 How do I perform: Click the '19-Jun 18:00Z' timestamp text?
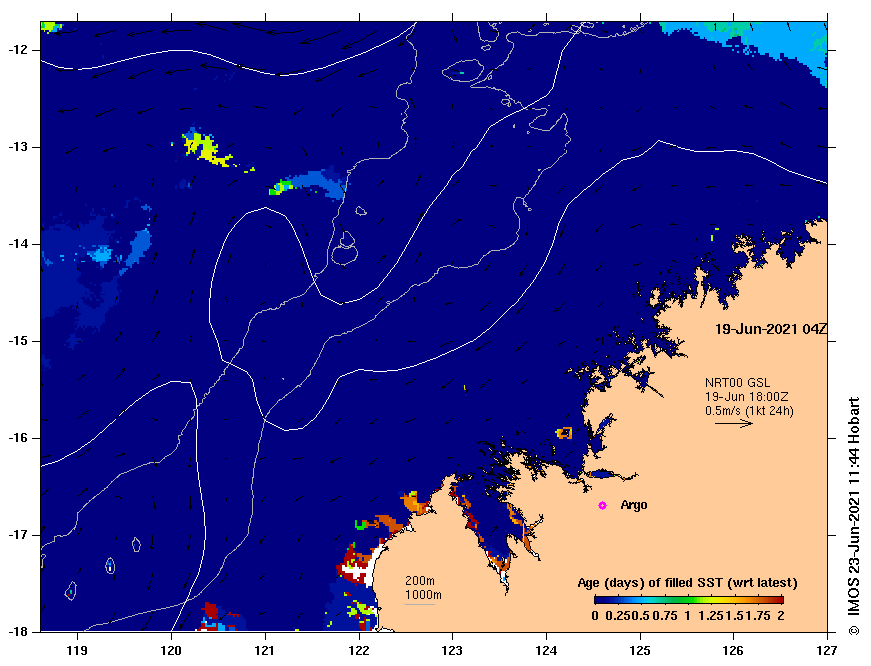pos(747,397)
